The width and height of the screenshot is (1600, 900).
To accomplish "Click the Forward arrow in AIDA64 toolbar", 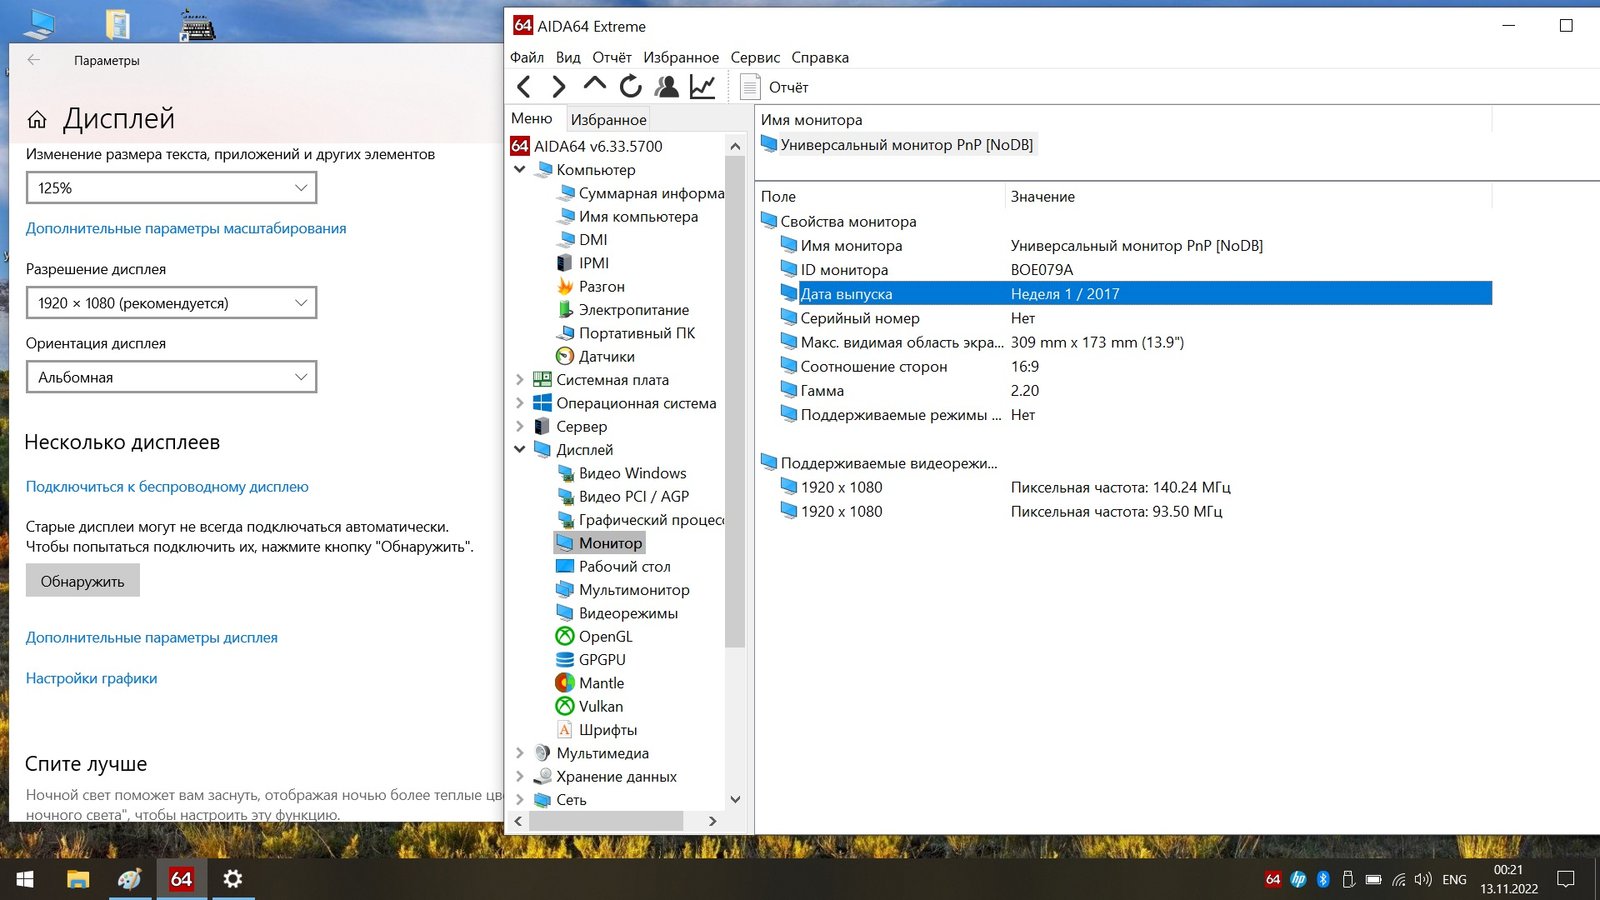I will (558, 87).
